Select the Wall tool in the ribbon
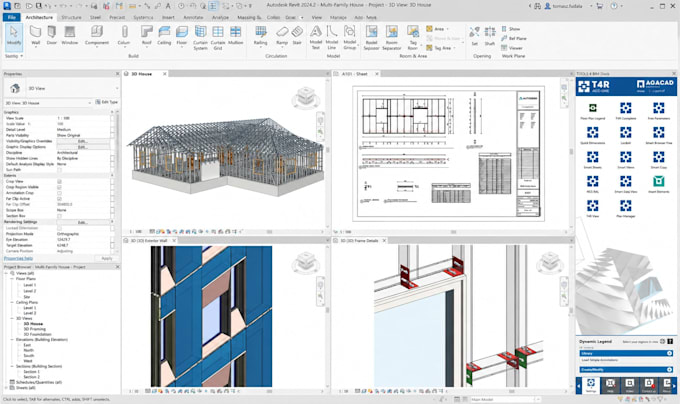The height and width of the screenshot is (404, 680). [36, 35]
